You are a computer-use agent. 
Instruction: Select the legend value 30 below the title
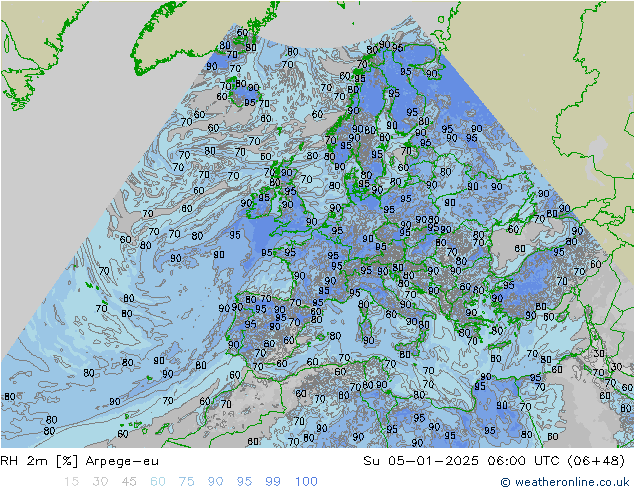click(100, 482)
